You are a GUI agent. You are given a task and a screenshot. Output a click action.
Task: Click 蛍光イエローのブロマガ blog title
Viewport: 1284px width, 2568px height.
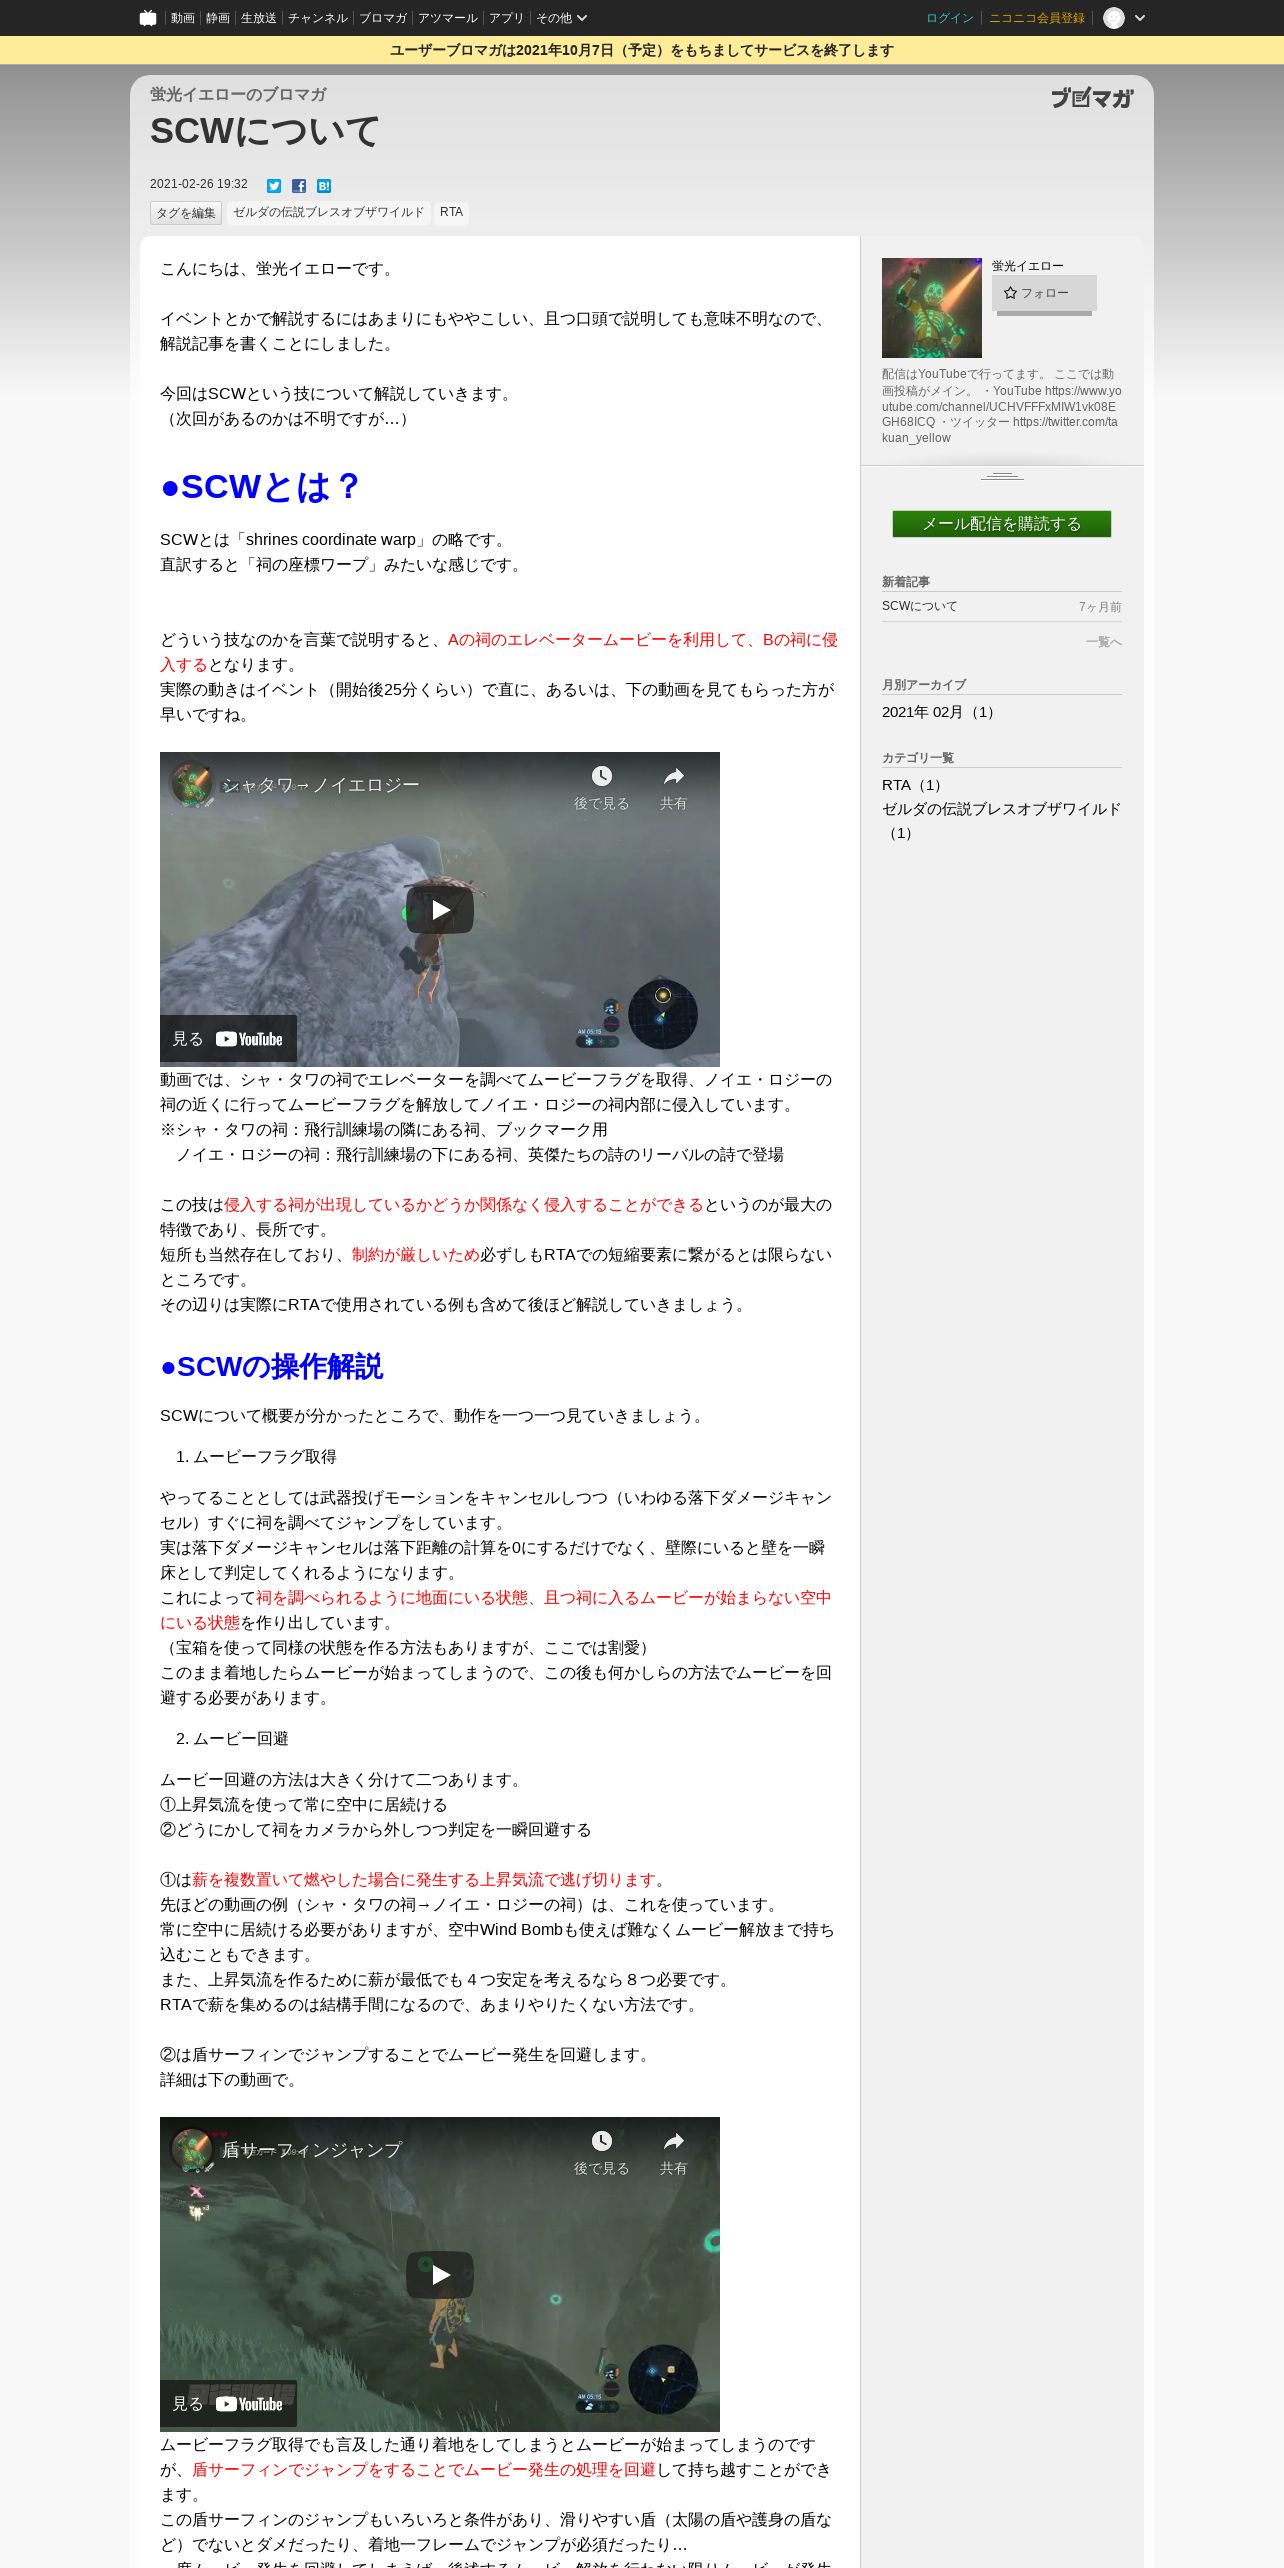click(x=238, y=94)
